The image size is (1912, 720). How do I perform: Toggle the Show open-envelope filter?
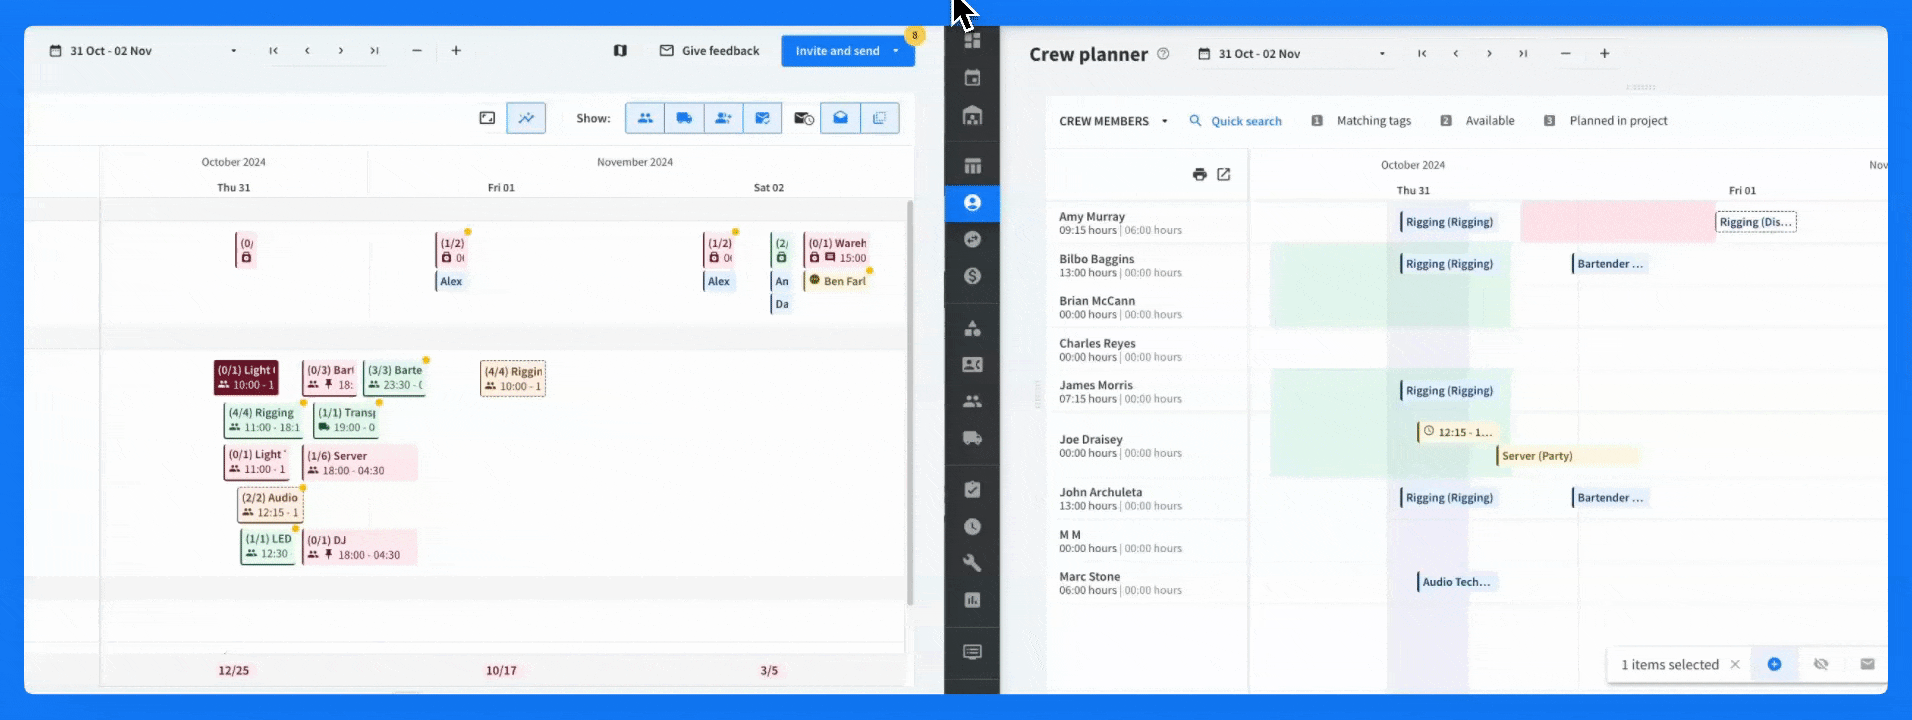tap(840, 118)
